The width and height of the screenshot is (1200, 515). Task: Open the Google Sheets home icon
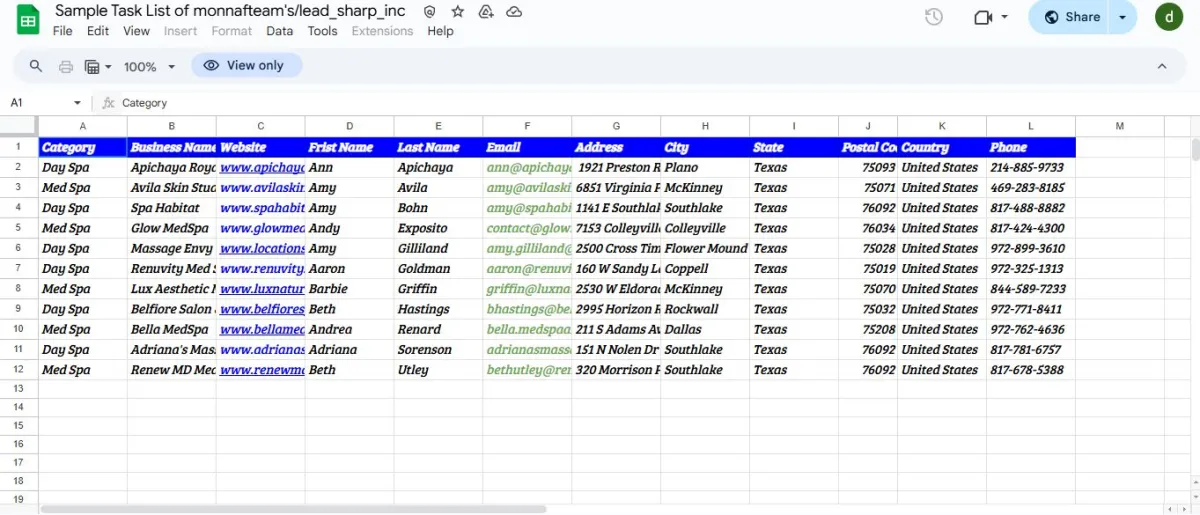click(x=28, y=20)
